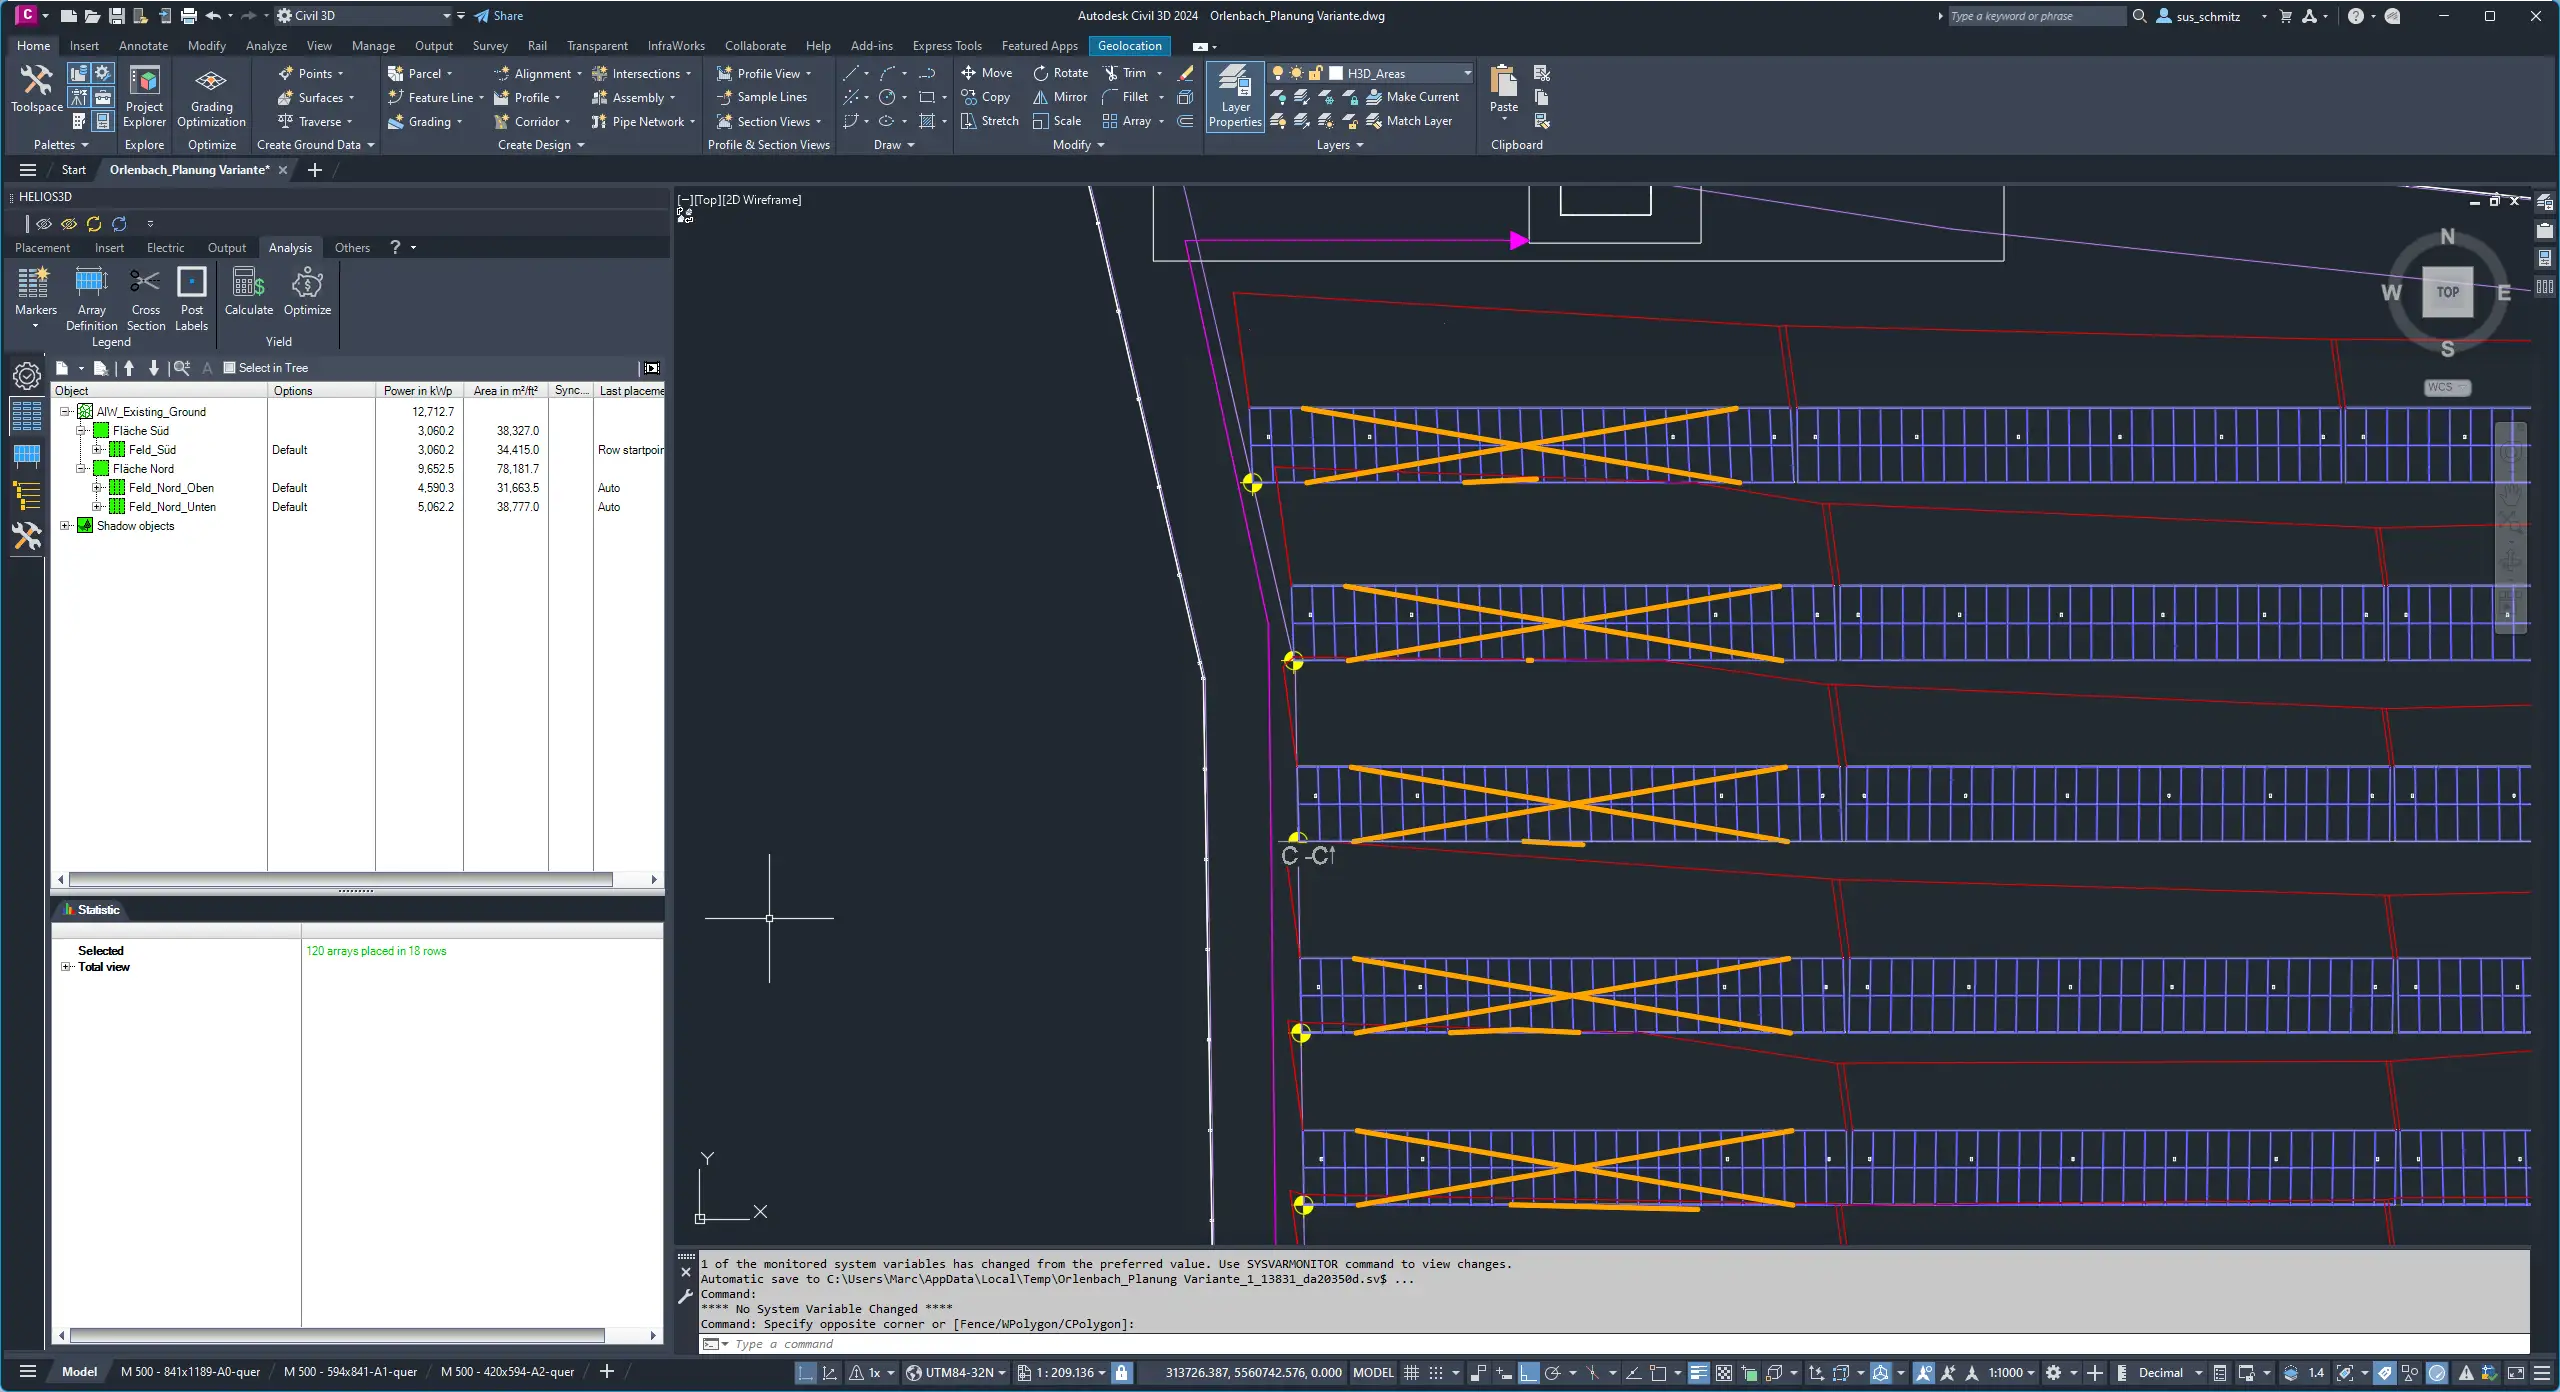Launch Project Explorer

144,97
